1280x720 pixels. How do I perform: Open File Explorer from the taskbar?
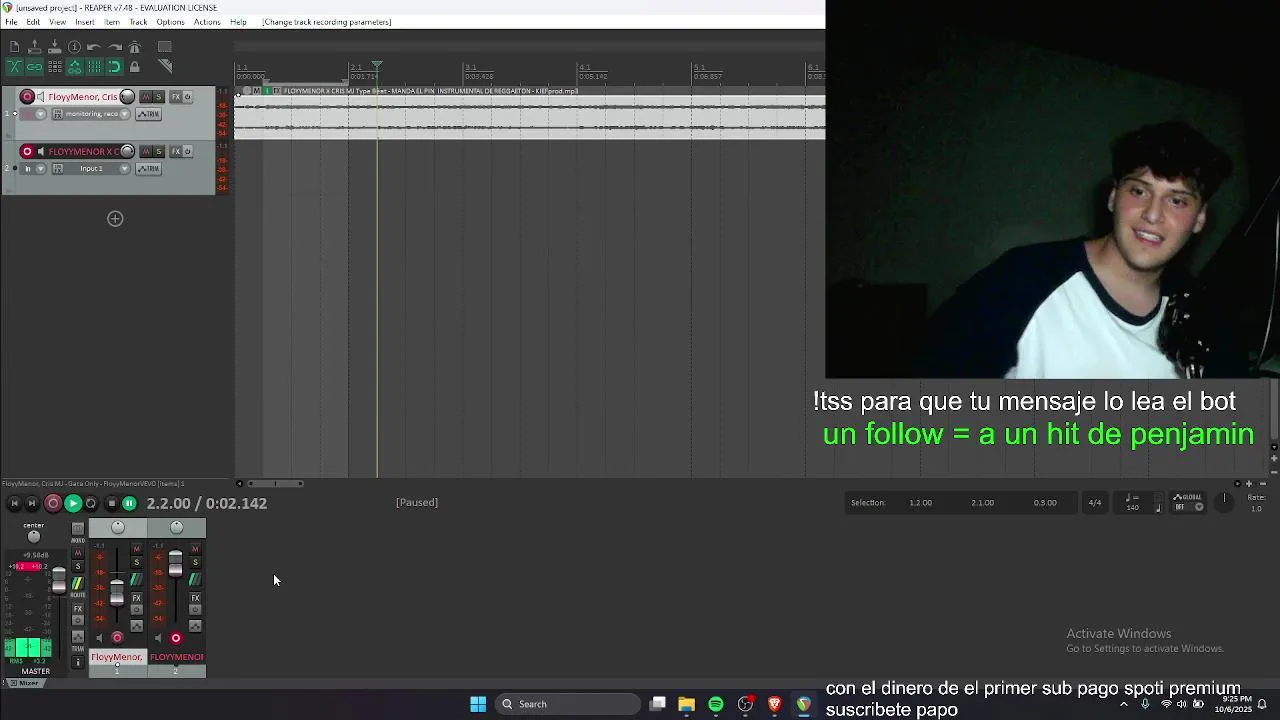coord(686,704)
